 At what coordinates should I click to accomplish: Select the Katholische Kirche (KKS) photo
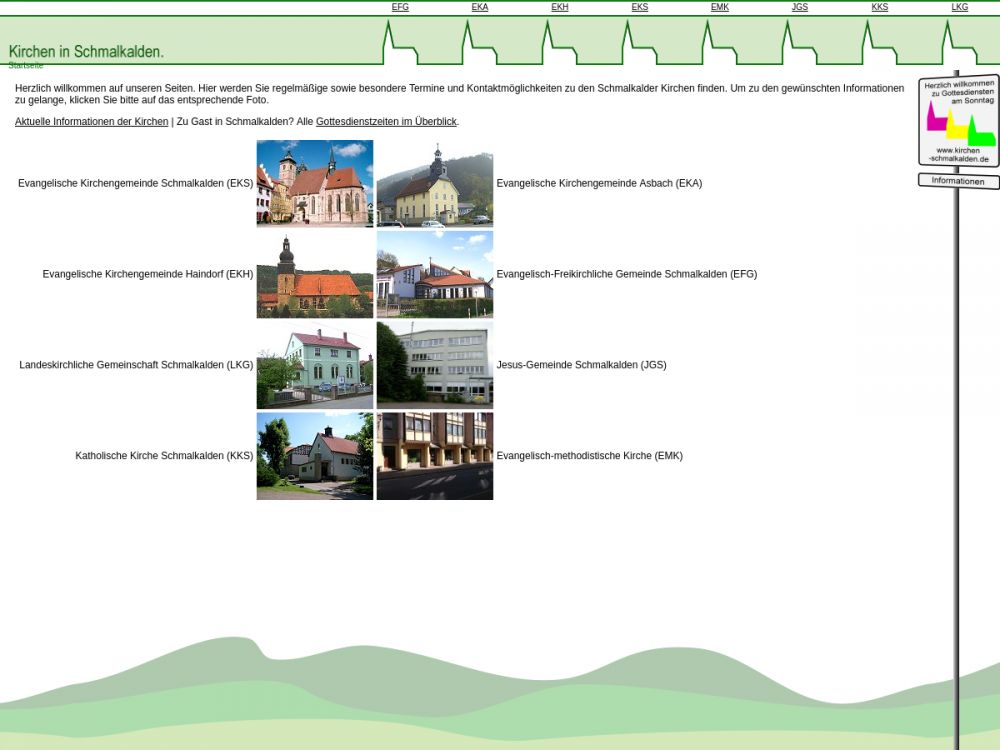pos(315,456)
